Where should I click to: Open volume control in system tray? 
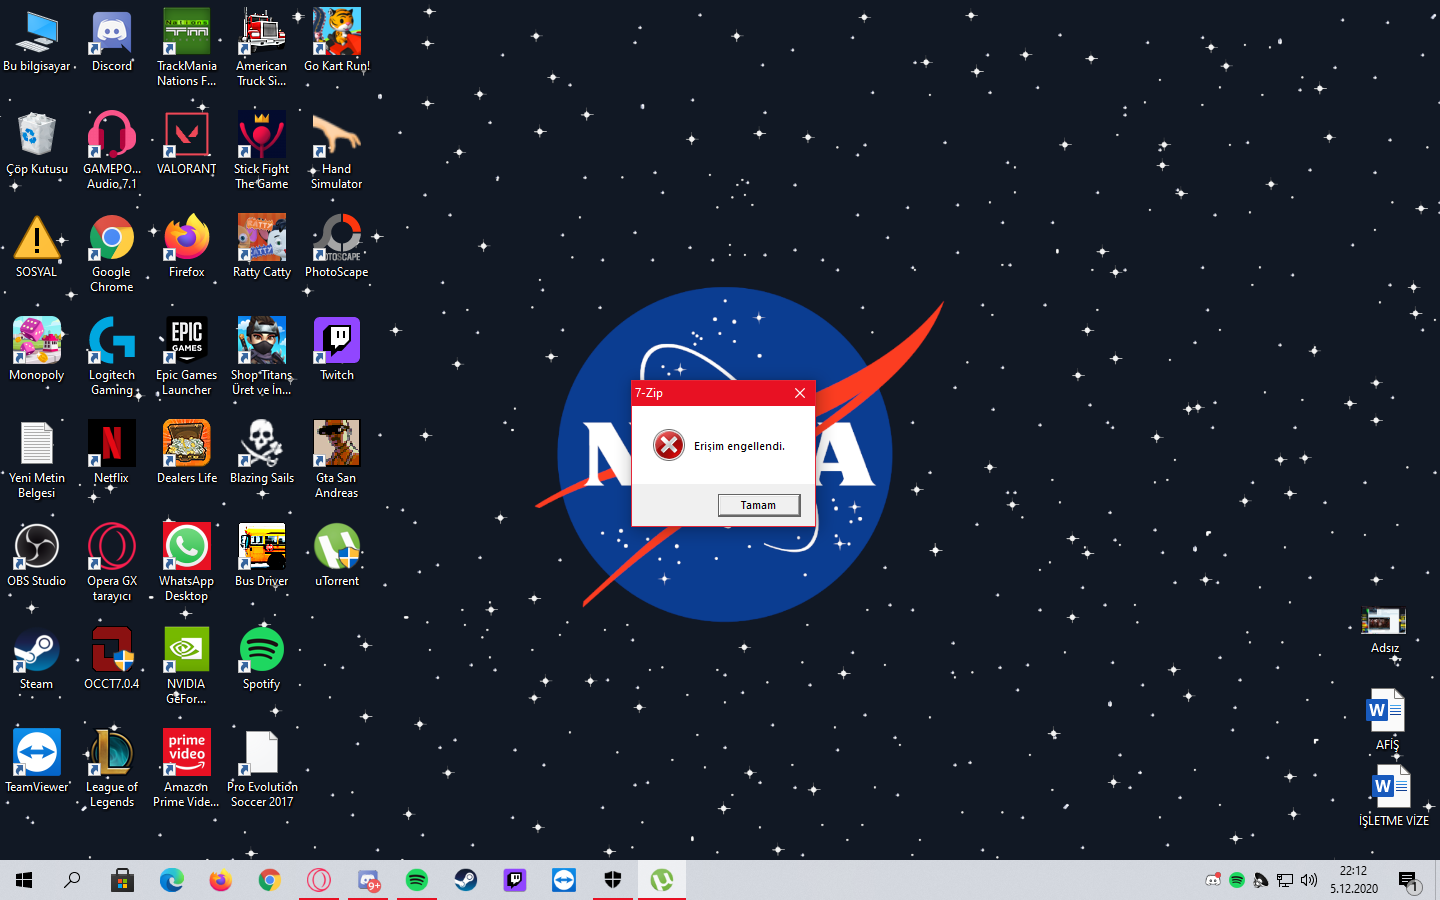(x=1309, y=880)
